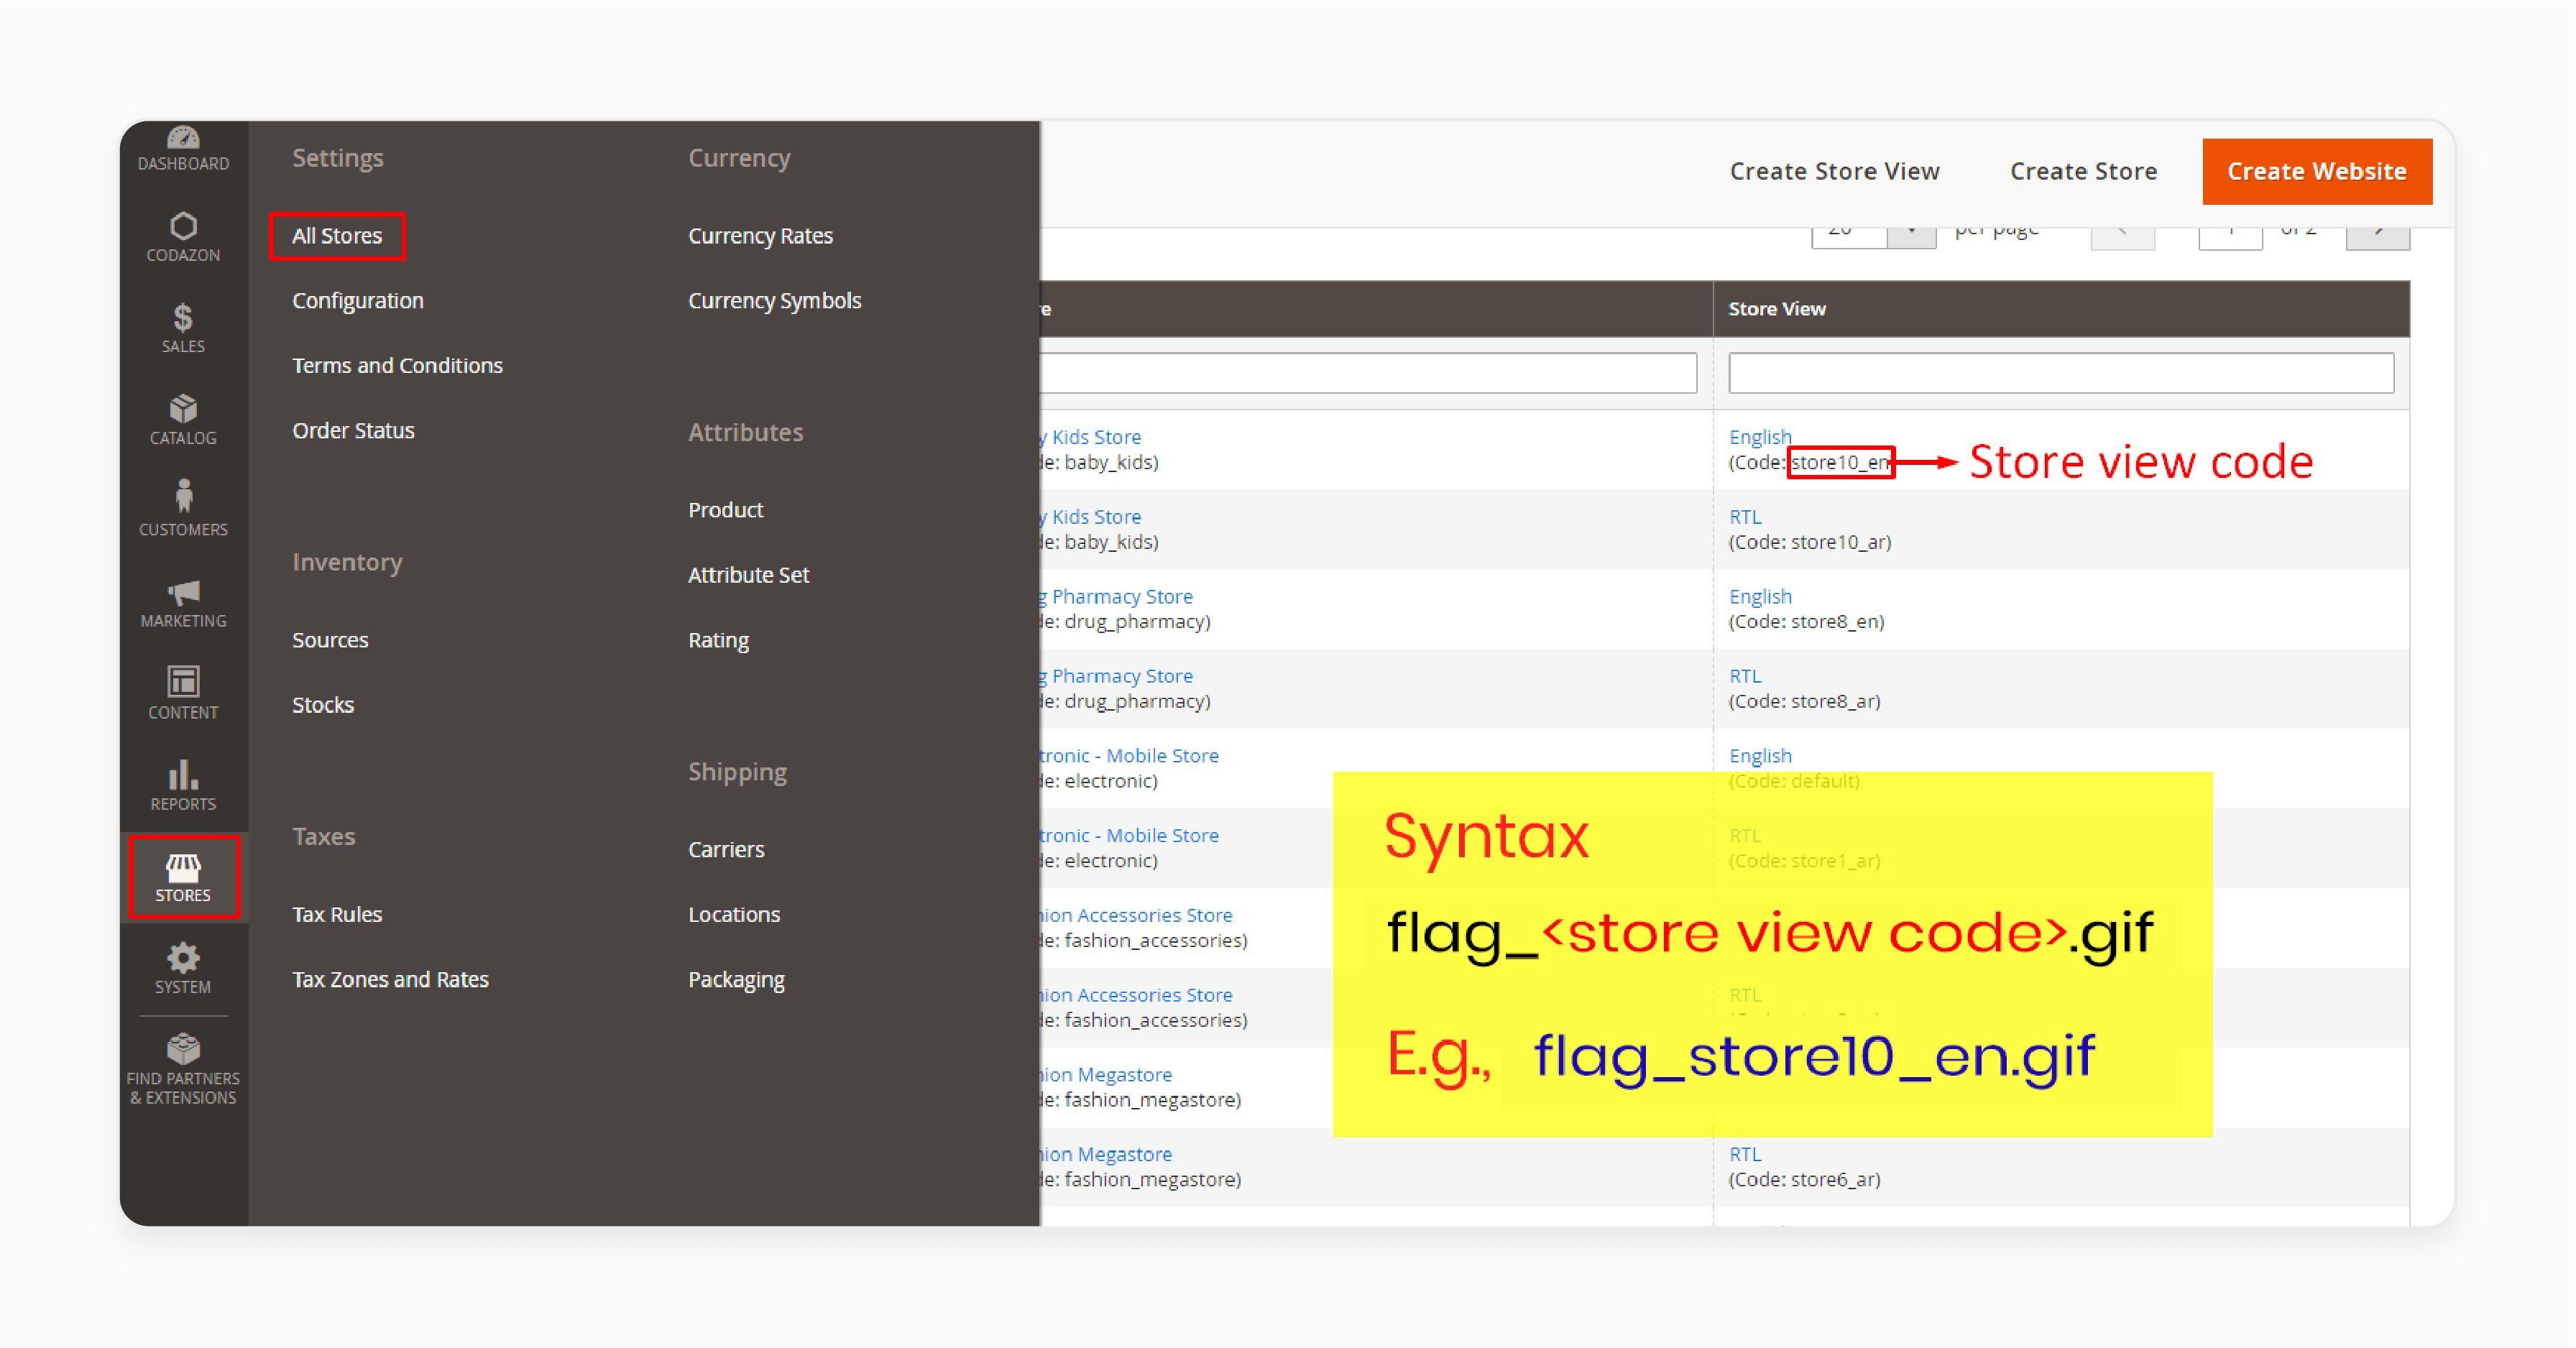Viewport: 2576px width, 1348px height.
Task: Open Accessories Store link just below the Mobile Store rows
Action: click(1137, 916)
